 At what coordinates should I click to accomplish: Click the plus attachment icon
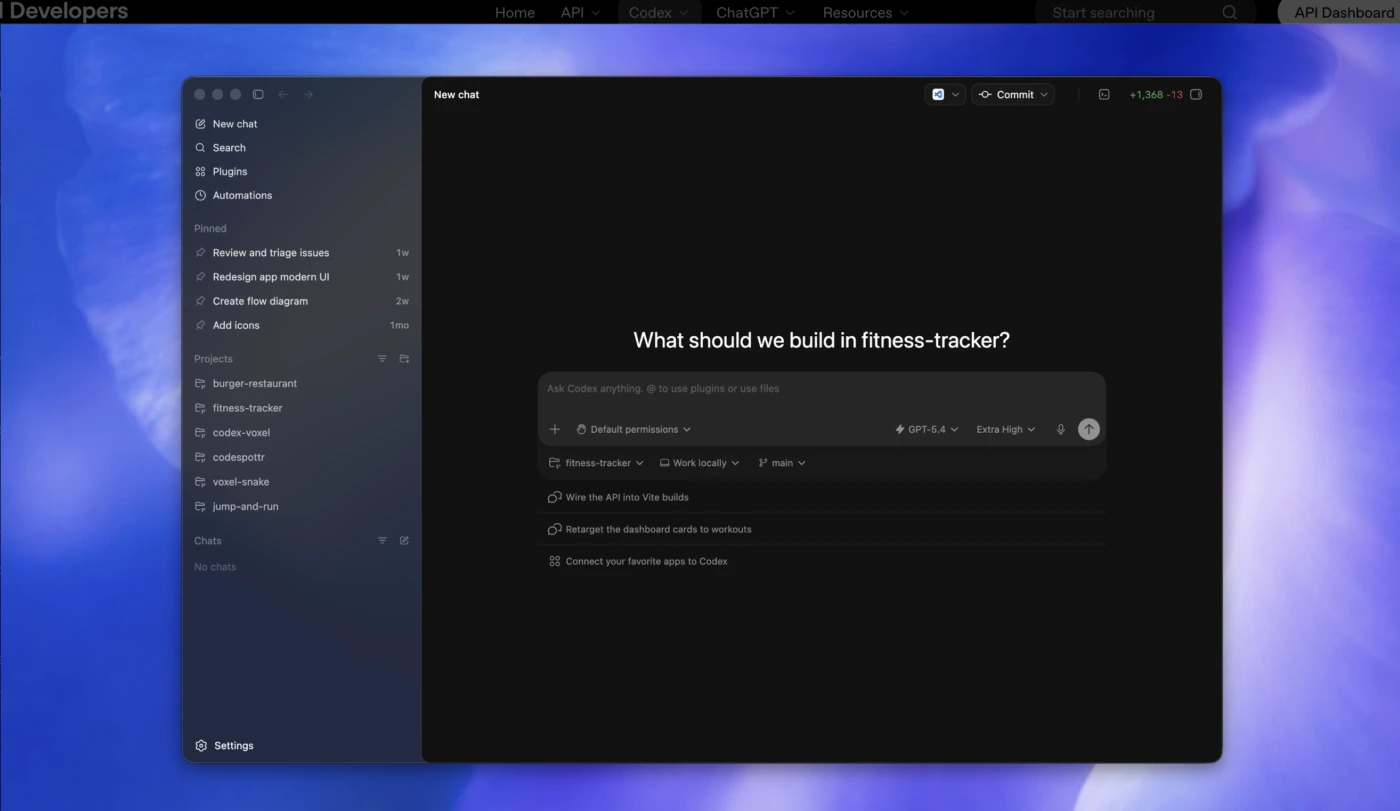tap(555, 430)
